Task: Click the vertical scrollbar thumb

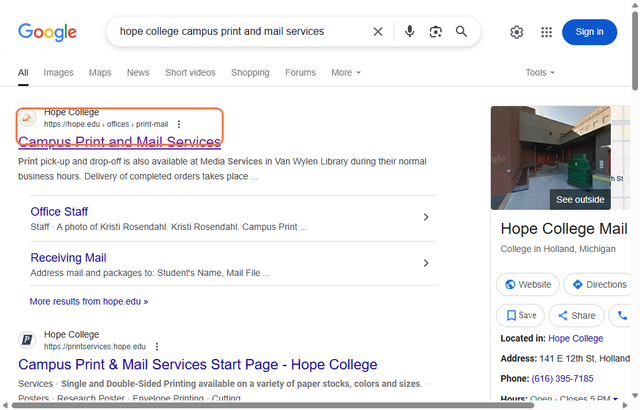Action: (635, 51)
